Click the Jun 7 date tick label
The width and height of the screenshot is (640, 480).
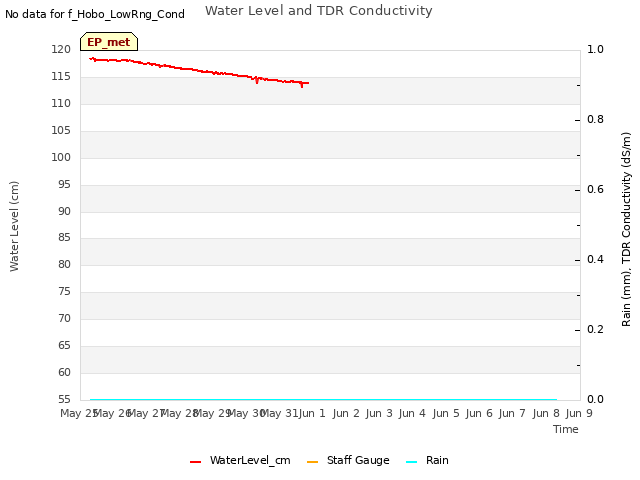coord(512,413)
